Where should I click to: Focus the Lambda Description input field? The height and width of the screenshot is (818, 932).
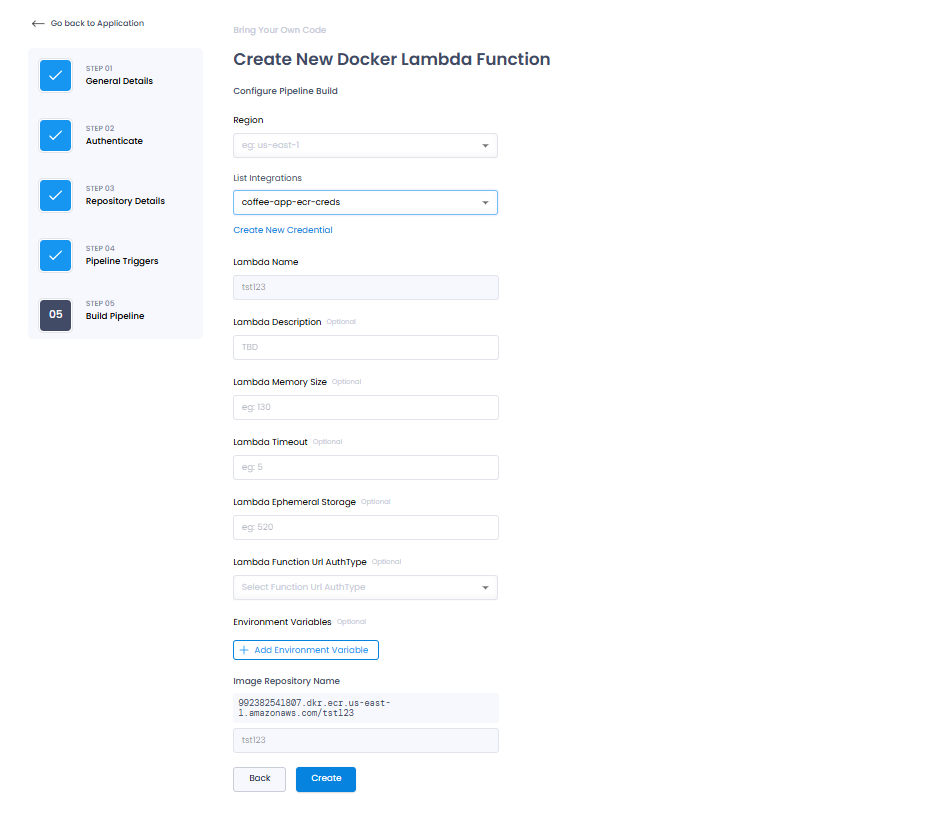366,347
